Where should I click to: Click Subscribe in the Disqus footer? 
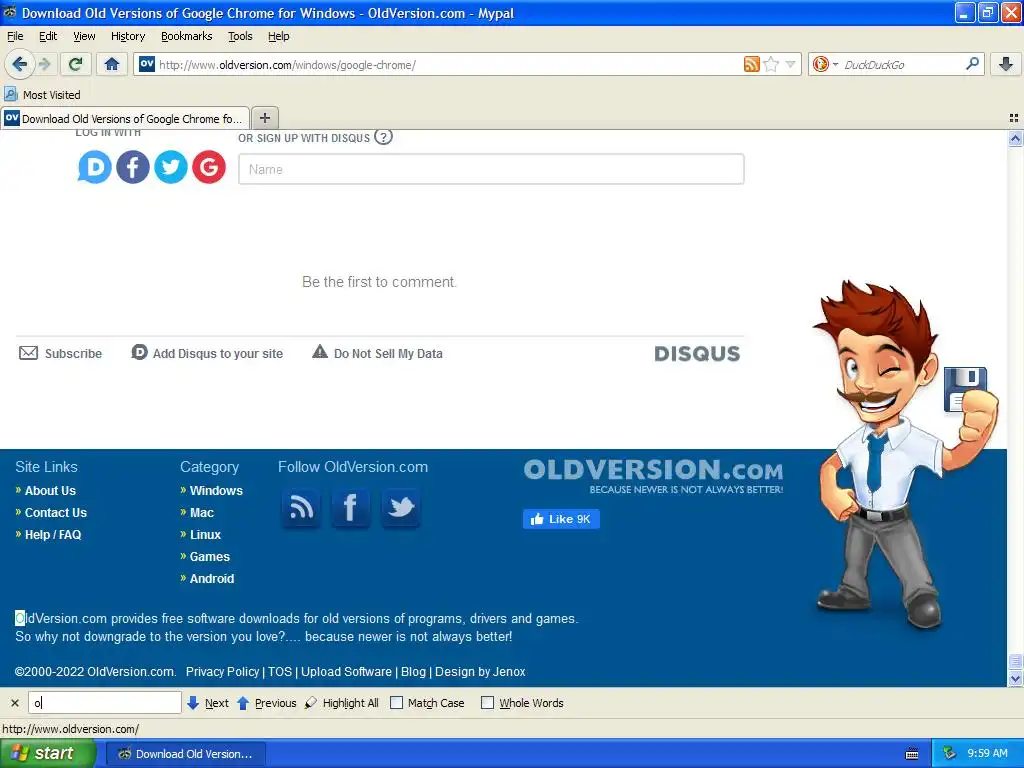60,353
